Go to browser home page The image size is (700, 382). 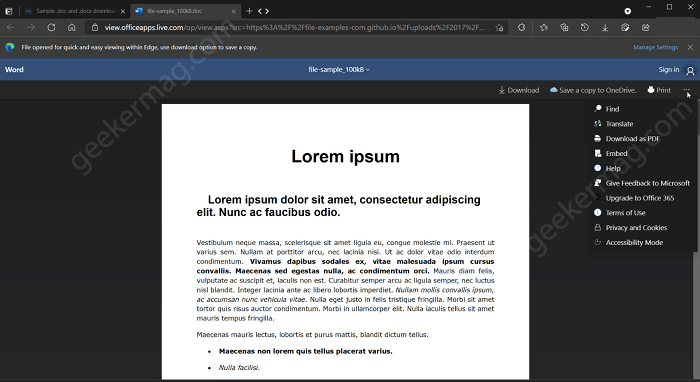[x=71, y=28]
